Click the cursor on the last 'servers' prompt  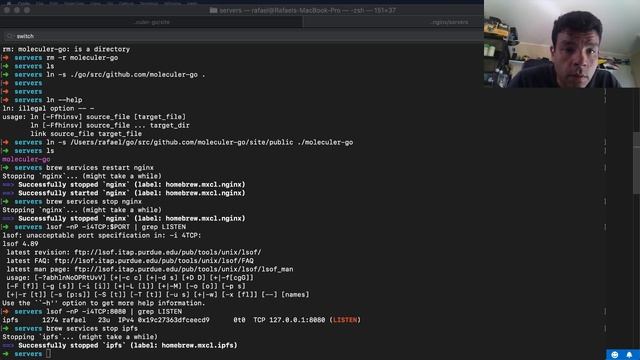click(48, 354)
